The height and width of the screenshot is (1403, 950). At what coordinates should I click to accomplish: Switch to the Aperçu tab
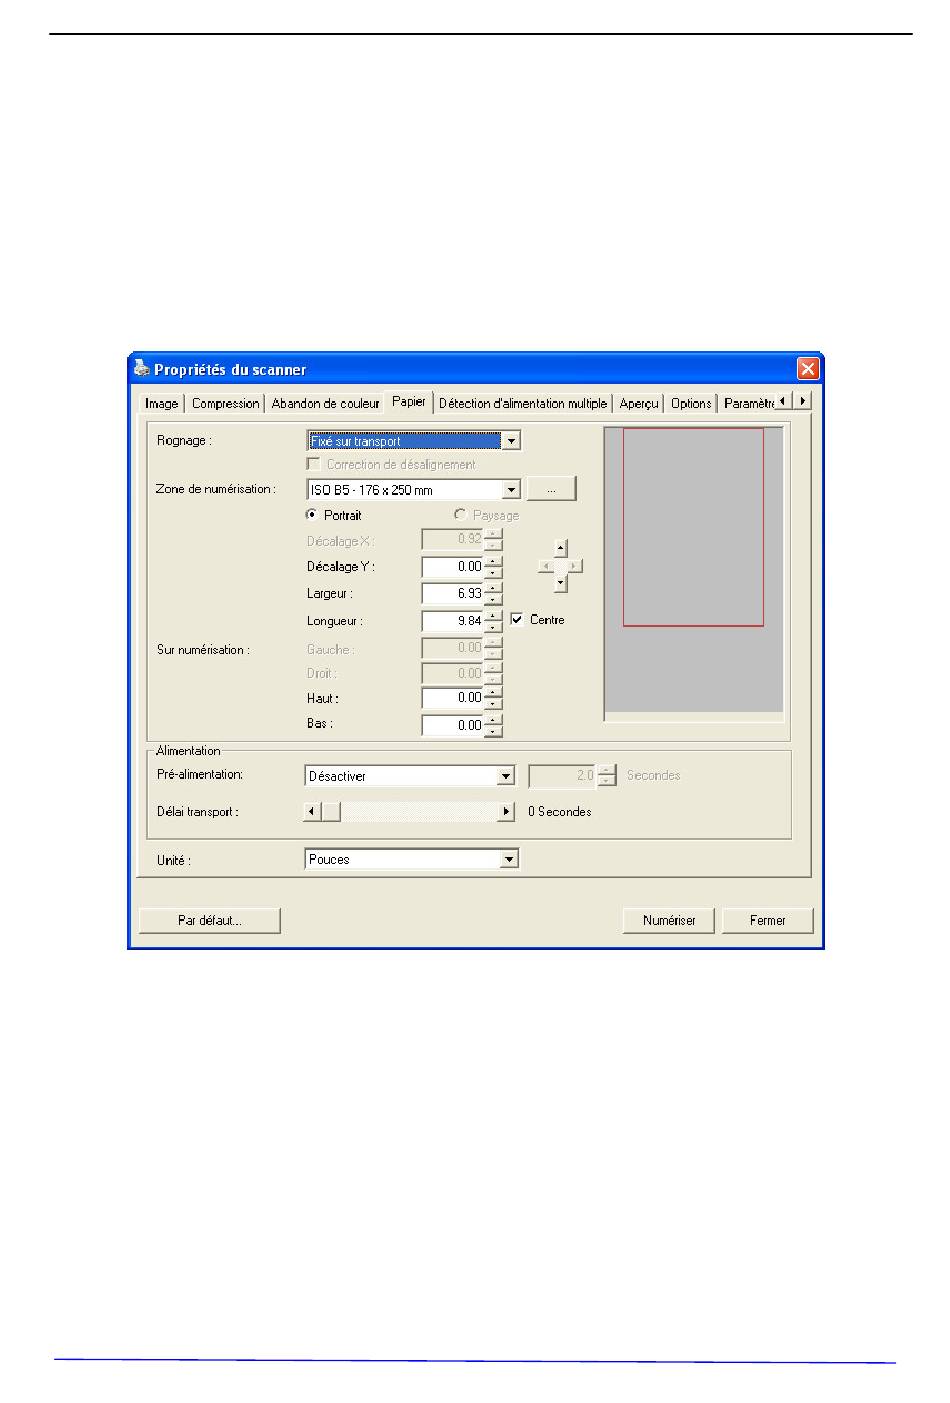click(x=638, y=403)
